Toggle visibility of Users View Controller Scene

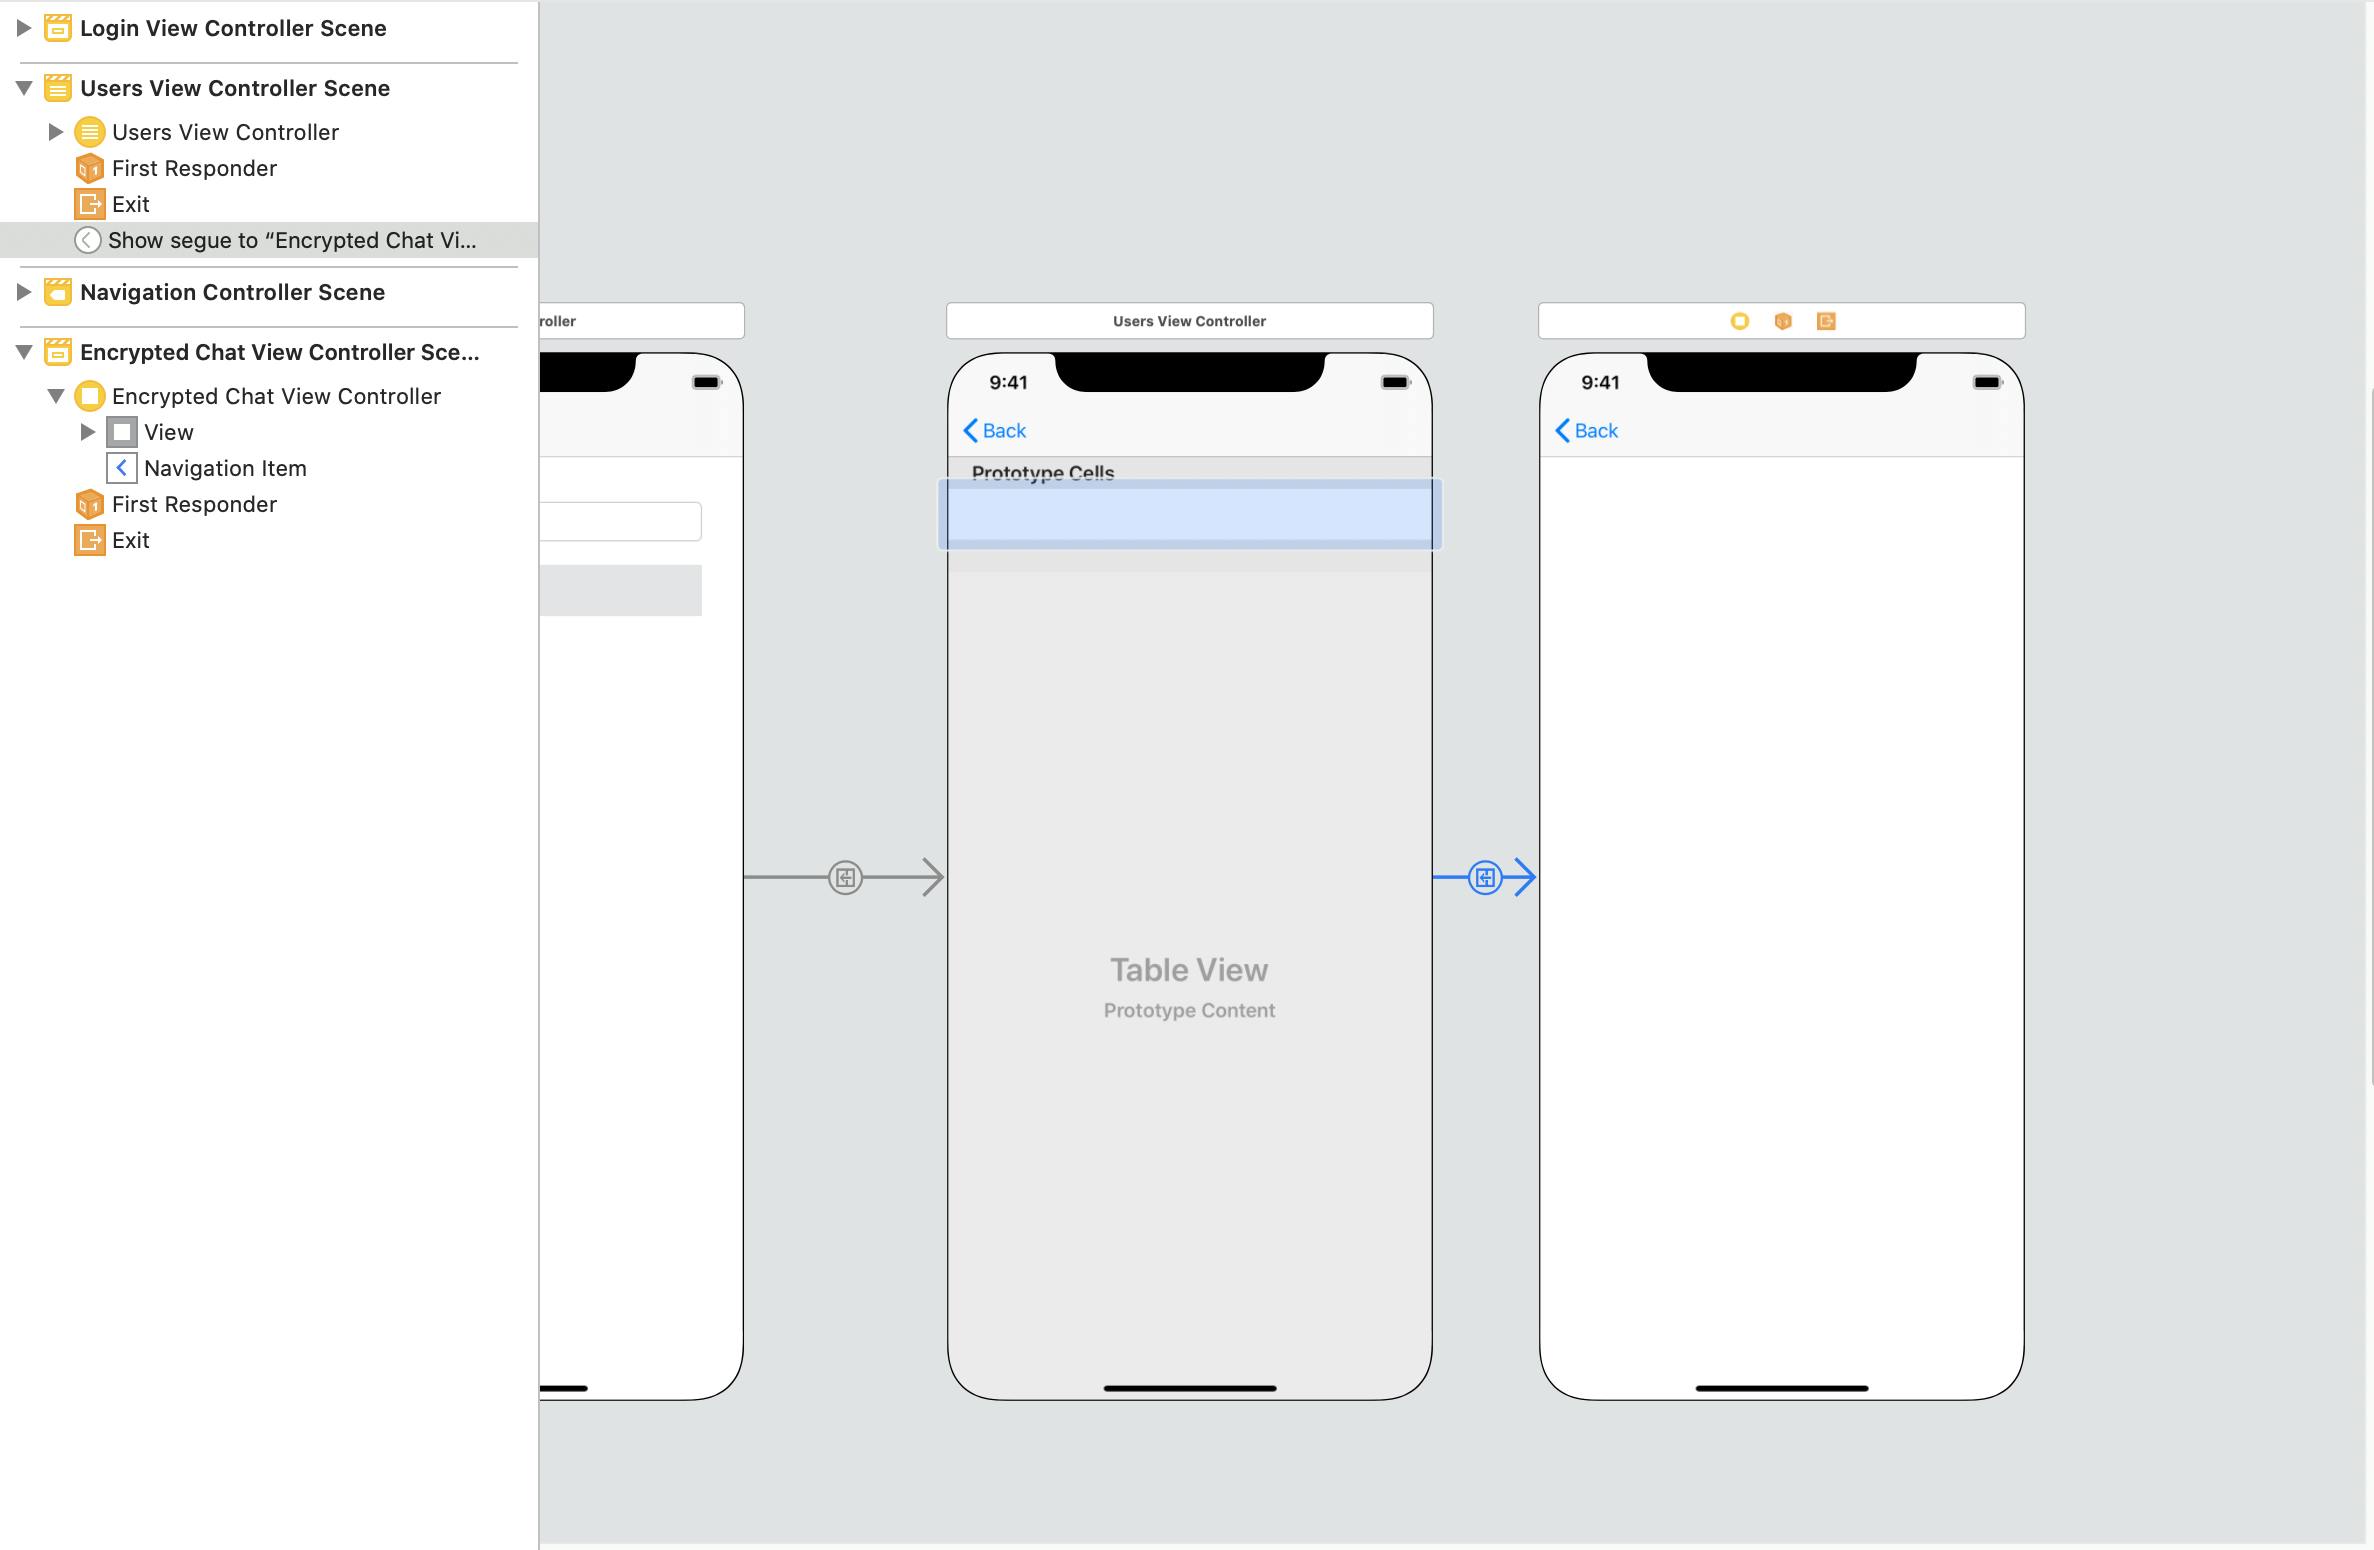click(x=22, y=86)
